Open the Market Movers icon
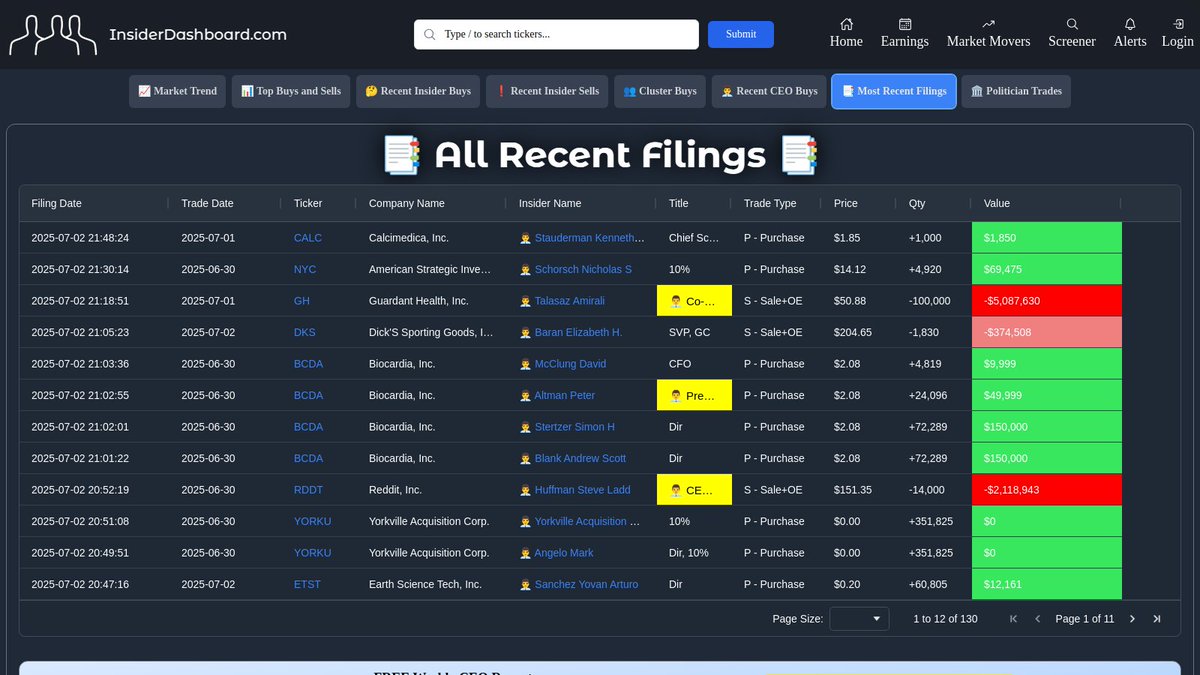This screenshot has height=675, width=1200. 989,24
